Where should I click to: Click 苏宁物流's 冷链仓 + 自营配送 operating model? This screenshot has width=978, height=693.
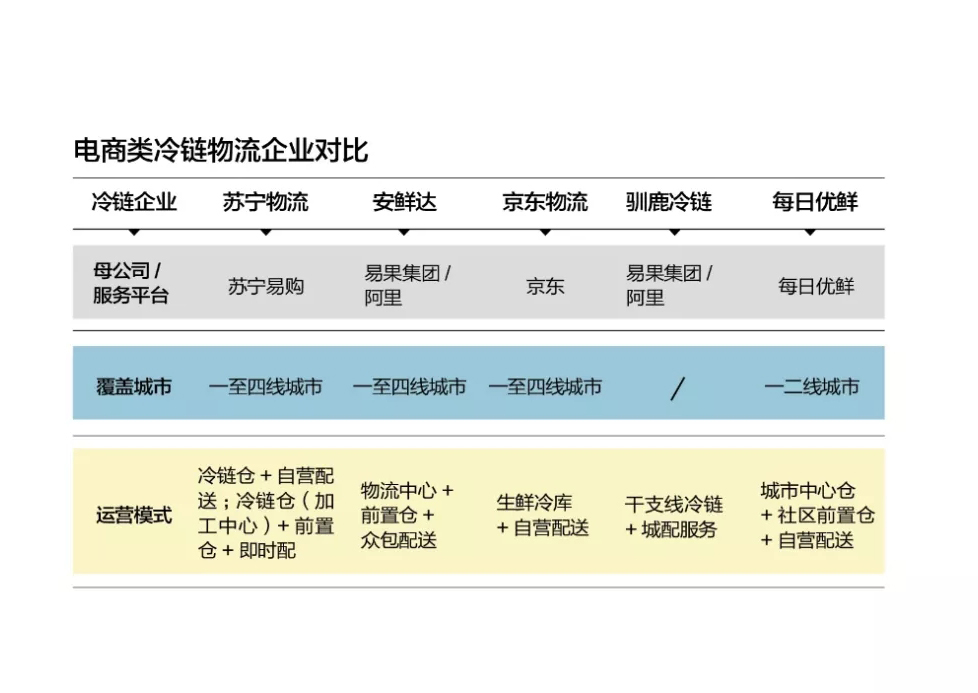point(266,513)
